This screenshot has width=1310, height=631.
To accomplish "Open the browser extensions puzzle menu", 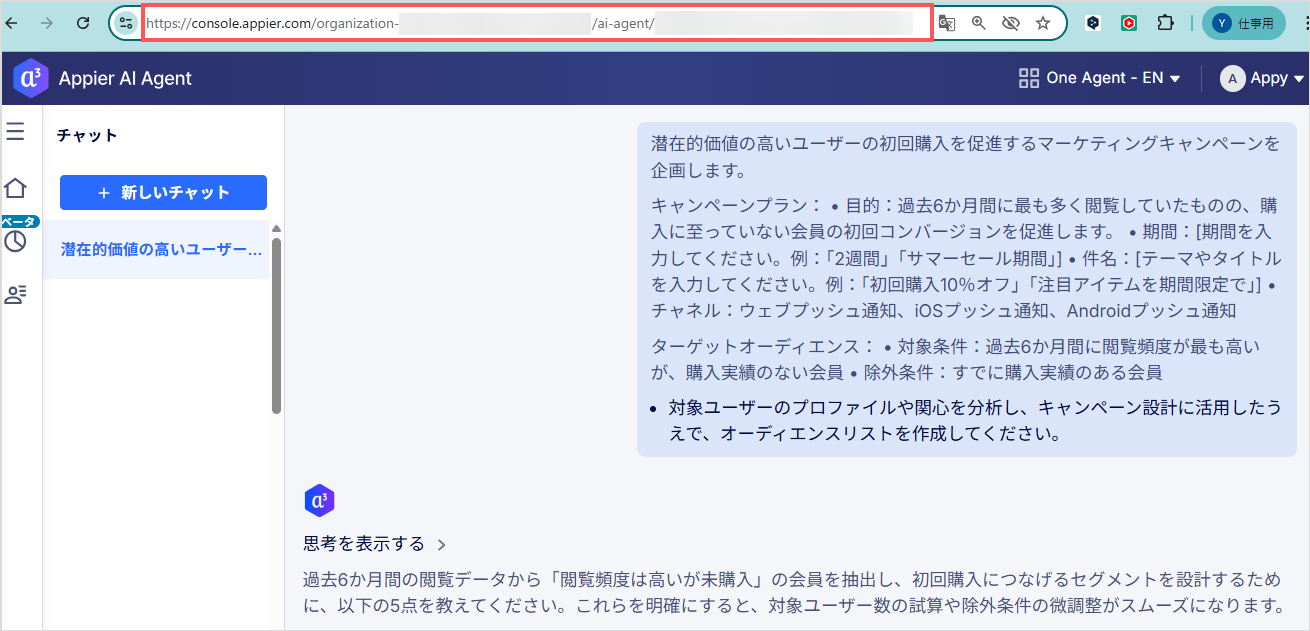I will (x=1165, y=23).
